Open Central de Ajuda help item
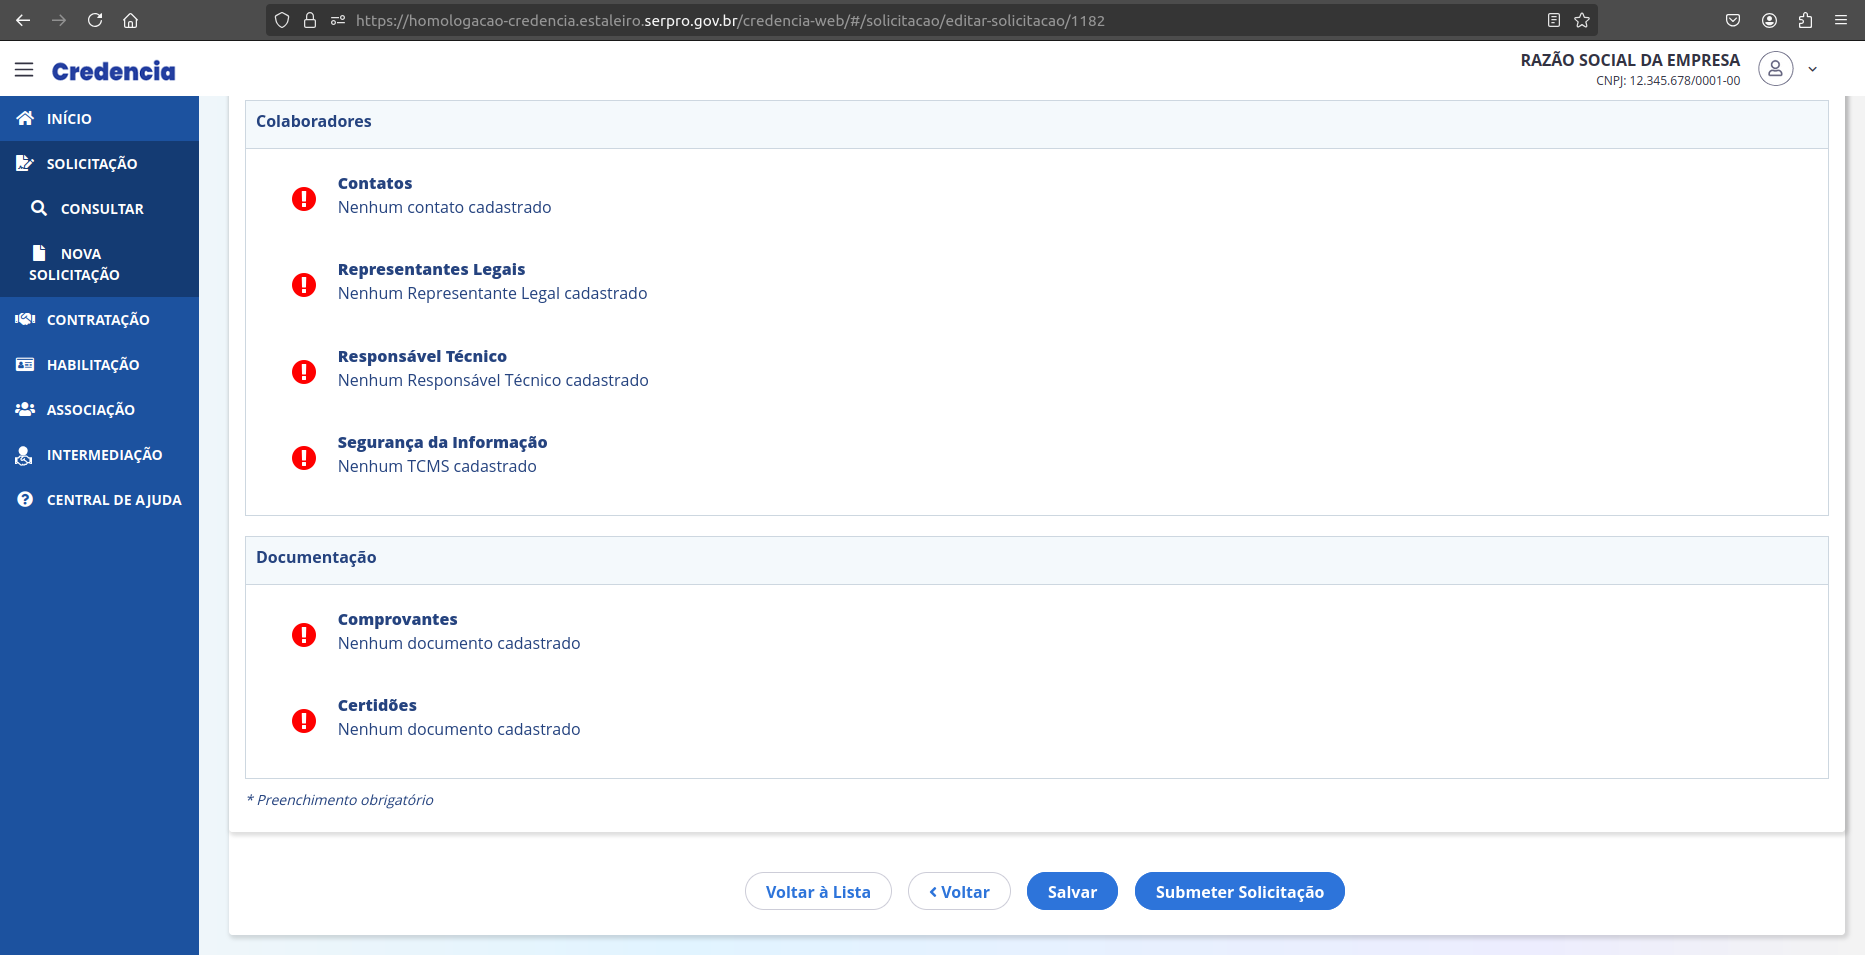 [x=114, y=500]
